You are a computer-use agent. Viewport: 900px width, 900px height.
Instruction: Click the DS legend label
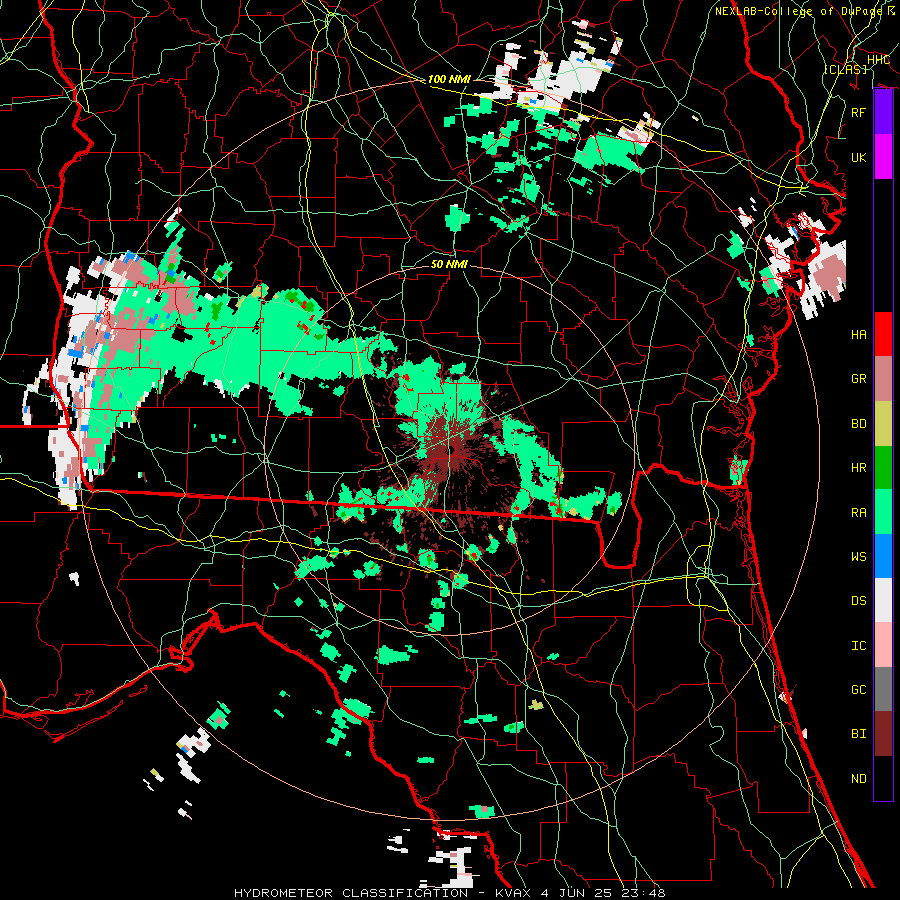click(x=859, y=601)
